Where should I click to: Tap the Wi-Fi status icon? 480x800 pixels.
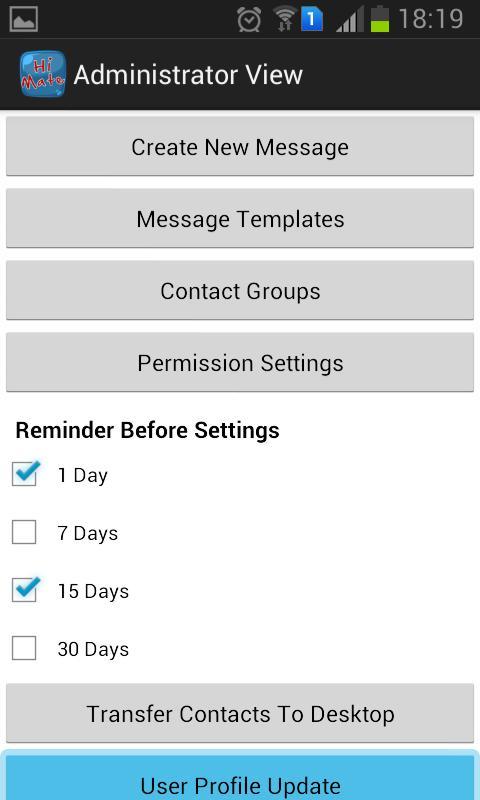(x=284, y=19)
